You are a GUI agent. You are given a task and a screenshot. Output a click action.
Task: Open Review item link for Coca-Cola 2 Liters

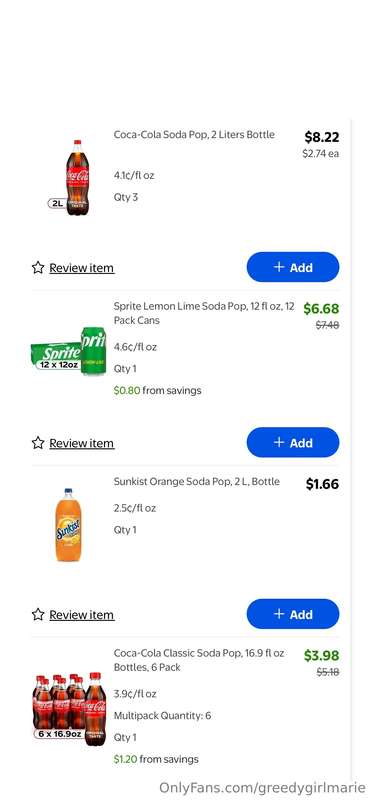(82, 268)
